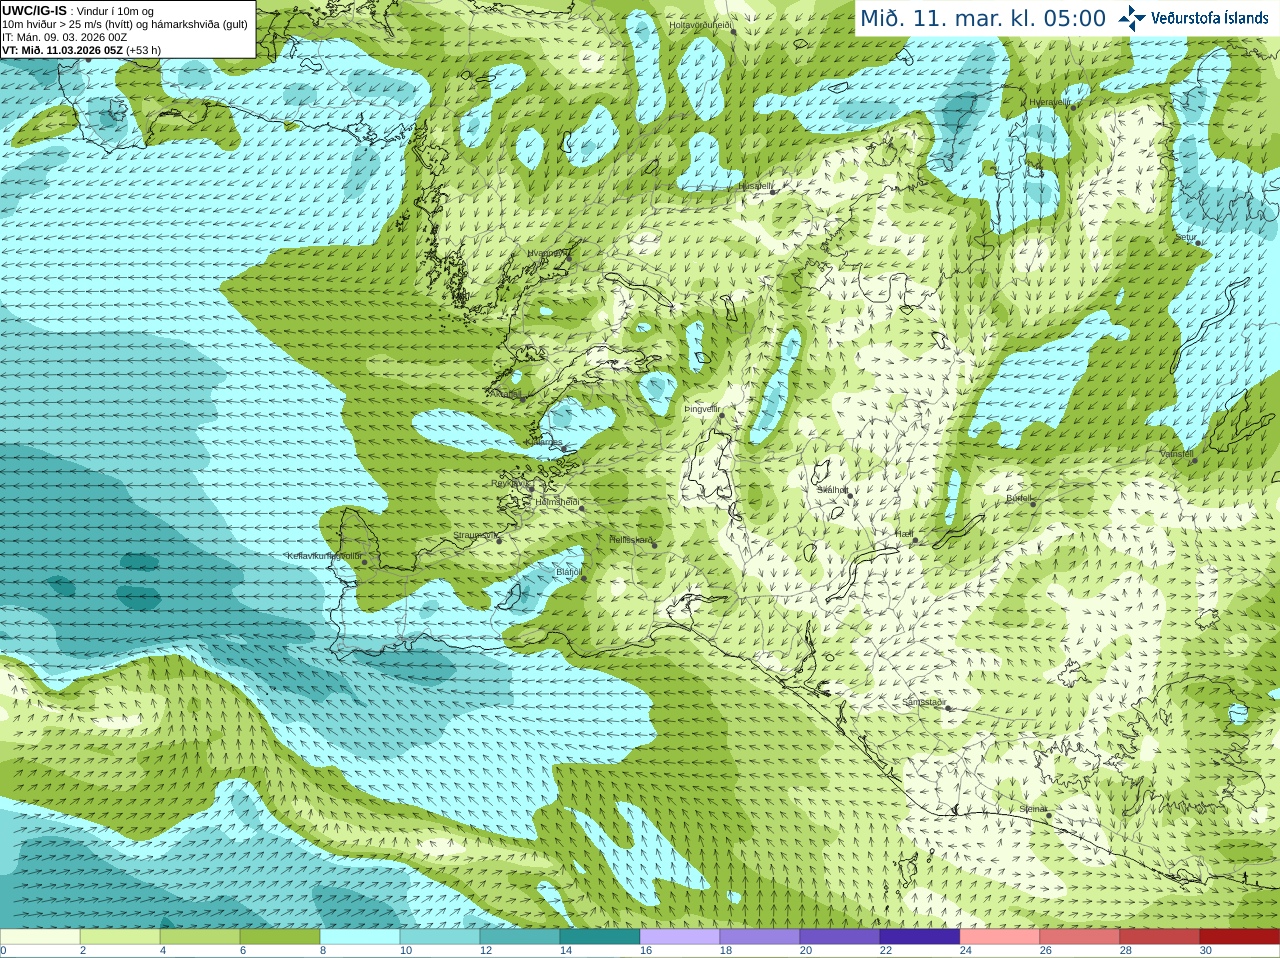Click the legend value '10'

point(406,951)
